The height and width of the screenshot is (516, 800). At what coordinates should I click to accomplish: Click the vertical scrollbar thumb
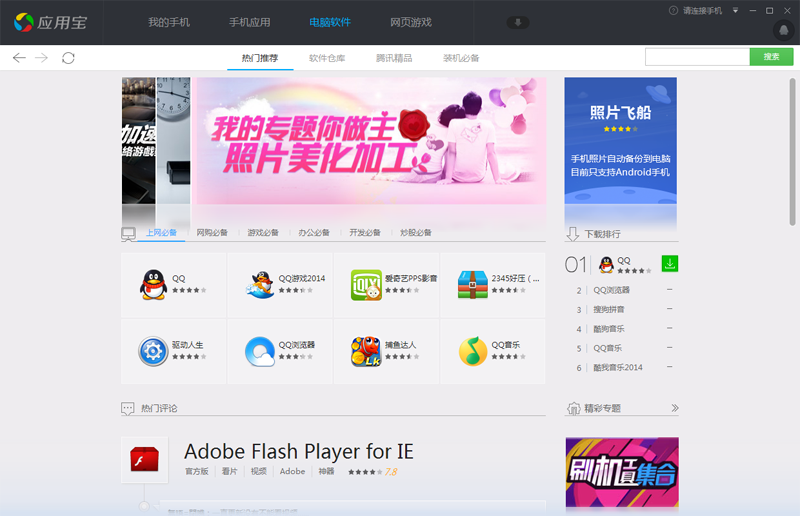(x=792, y=152)
